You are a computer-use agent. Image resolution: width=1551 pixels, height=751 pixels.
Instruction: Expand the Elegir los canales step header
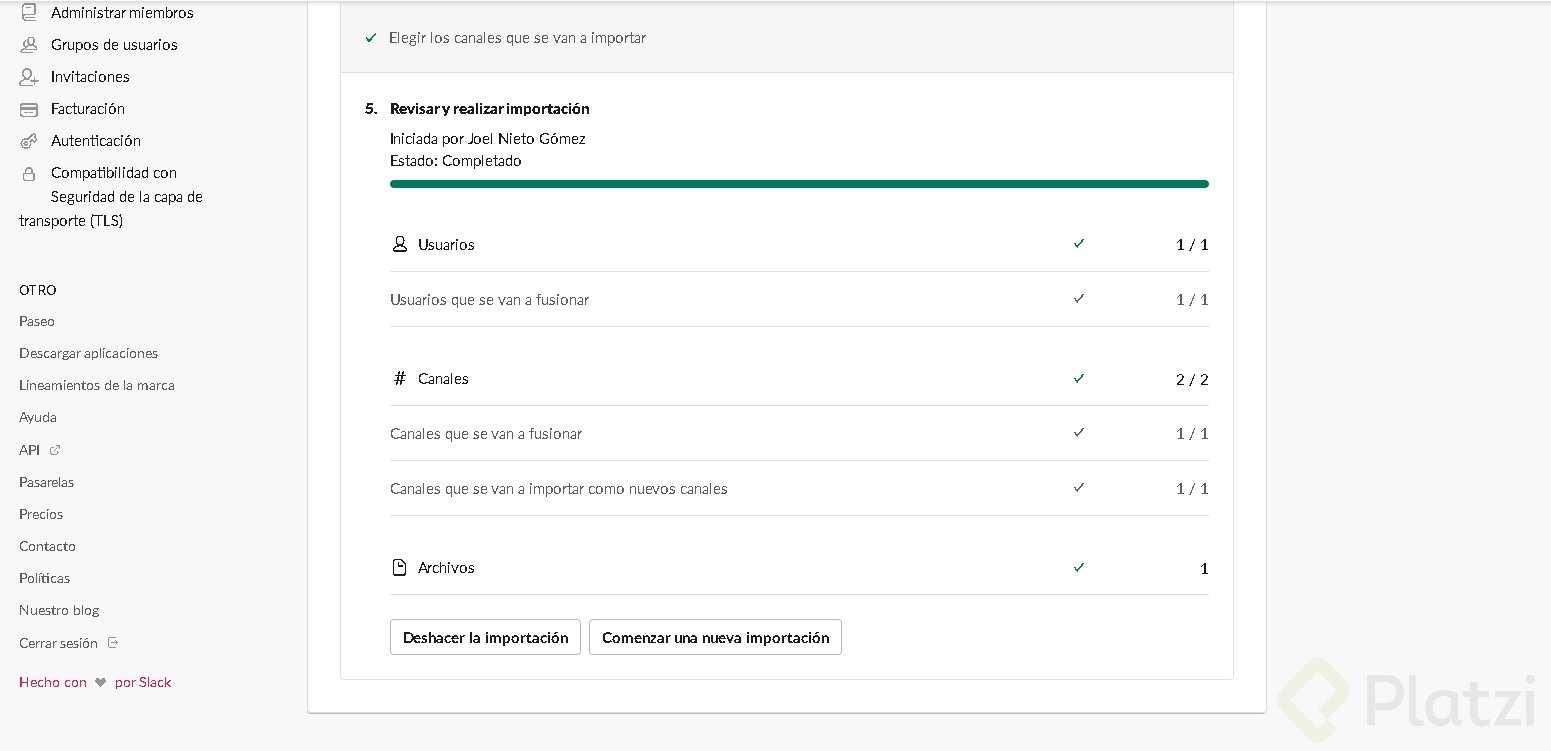click(x=517, y=38)
